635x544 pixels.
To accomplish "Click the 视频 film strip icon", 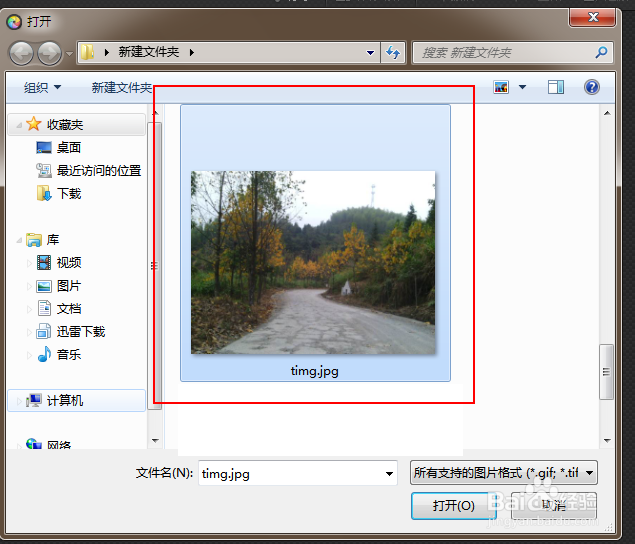I will 44,262.
